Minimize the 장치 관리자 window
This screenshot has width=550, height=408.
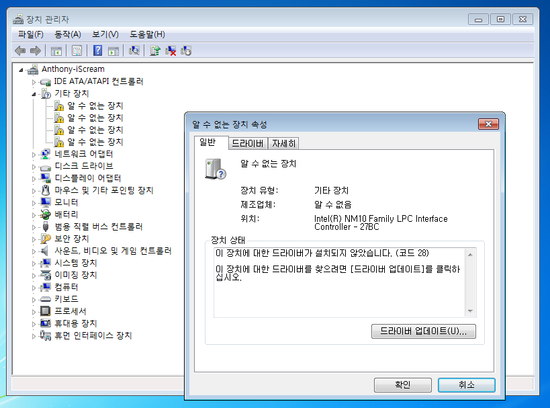pos(478,19)
